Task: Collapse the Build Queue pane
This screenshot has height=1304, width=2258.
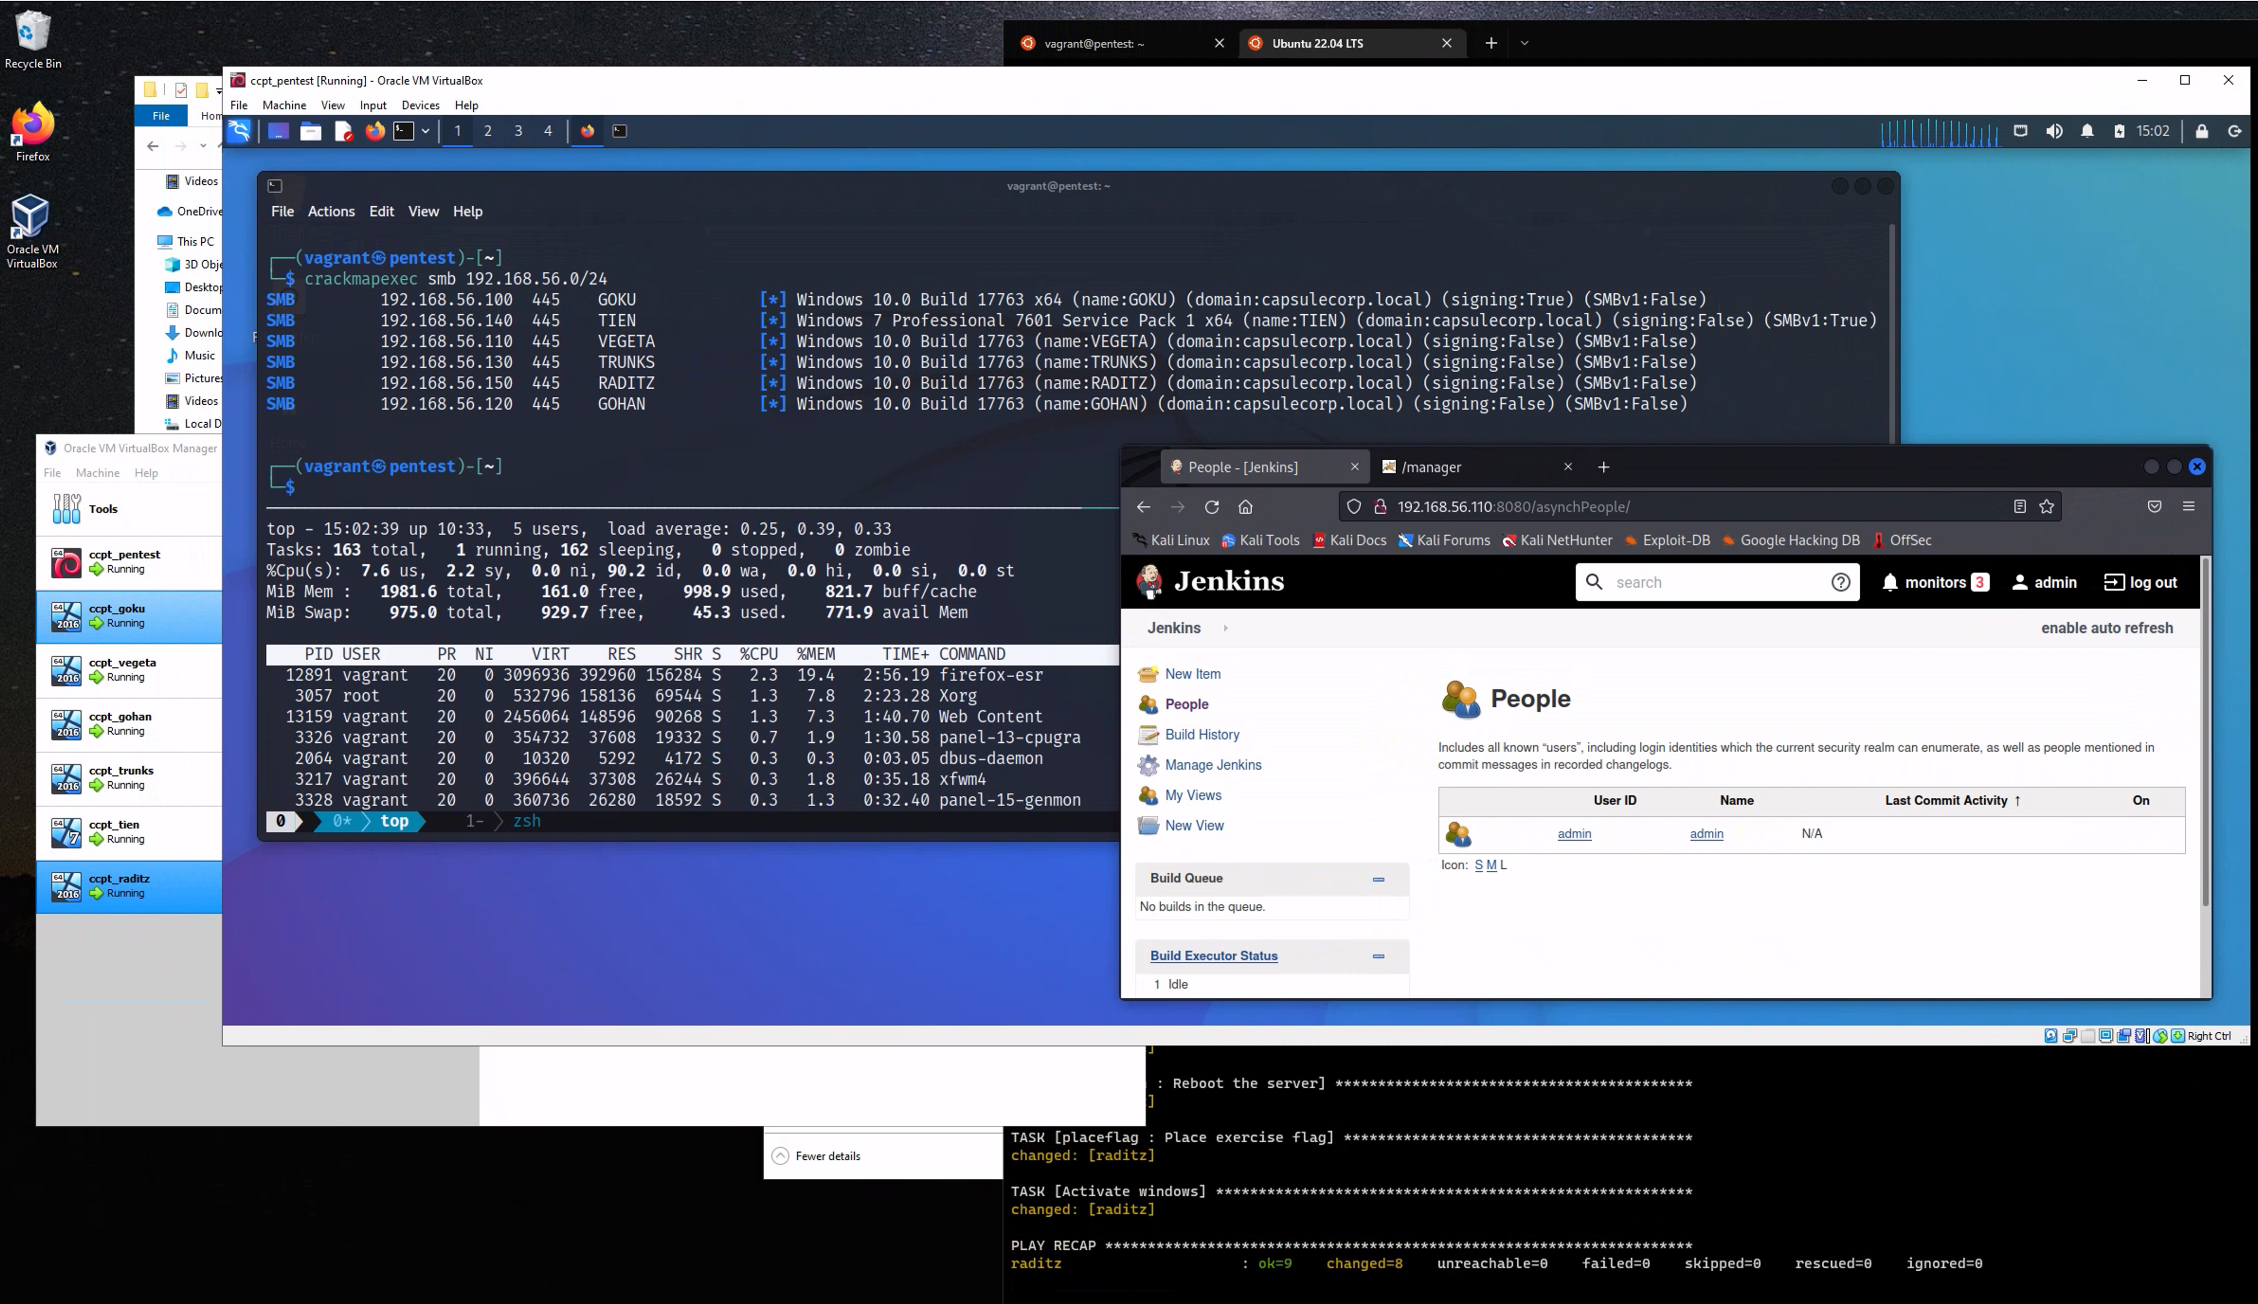Action: pos(1378,879)
